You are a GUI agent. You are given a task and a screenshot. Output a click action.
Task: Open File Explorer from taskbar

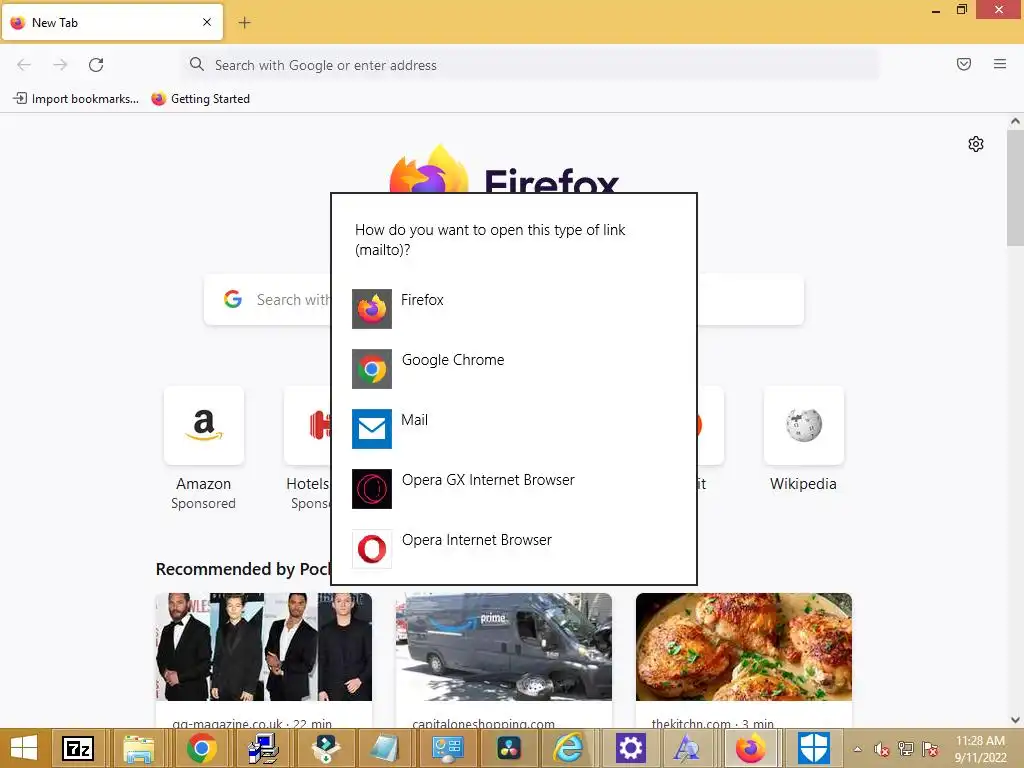point(139,748)
